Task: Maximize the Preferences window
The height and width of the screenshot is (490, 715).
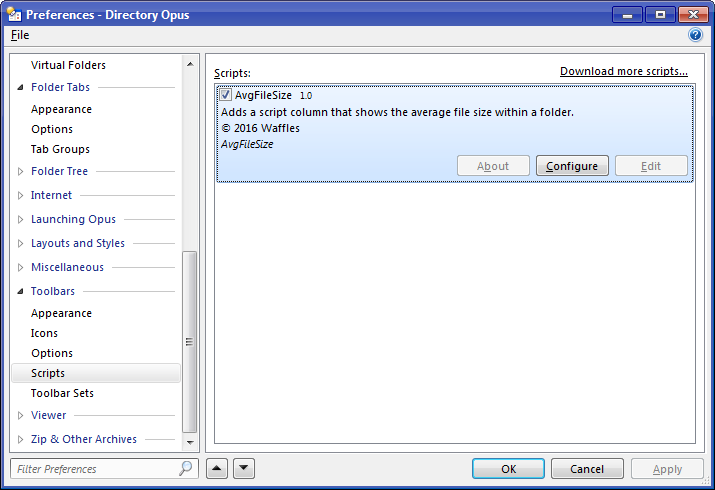Action: coord(660,15)
